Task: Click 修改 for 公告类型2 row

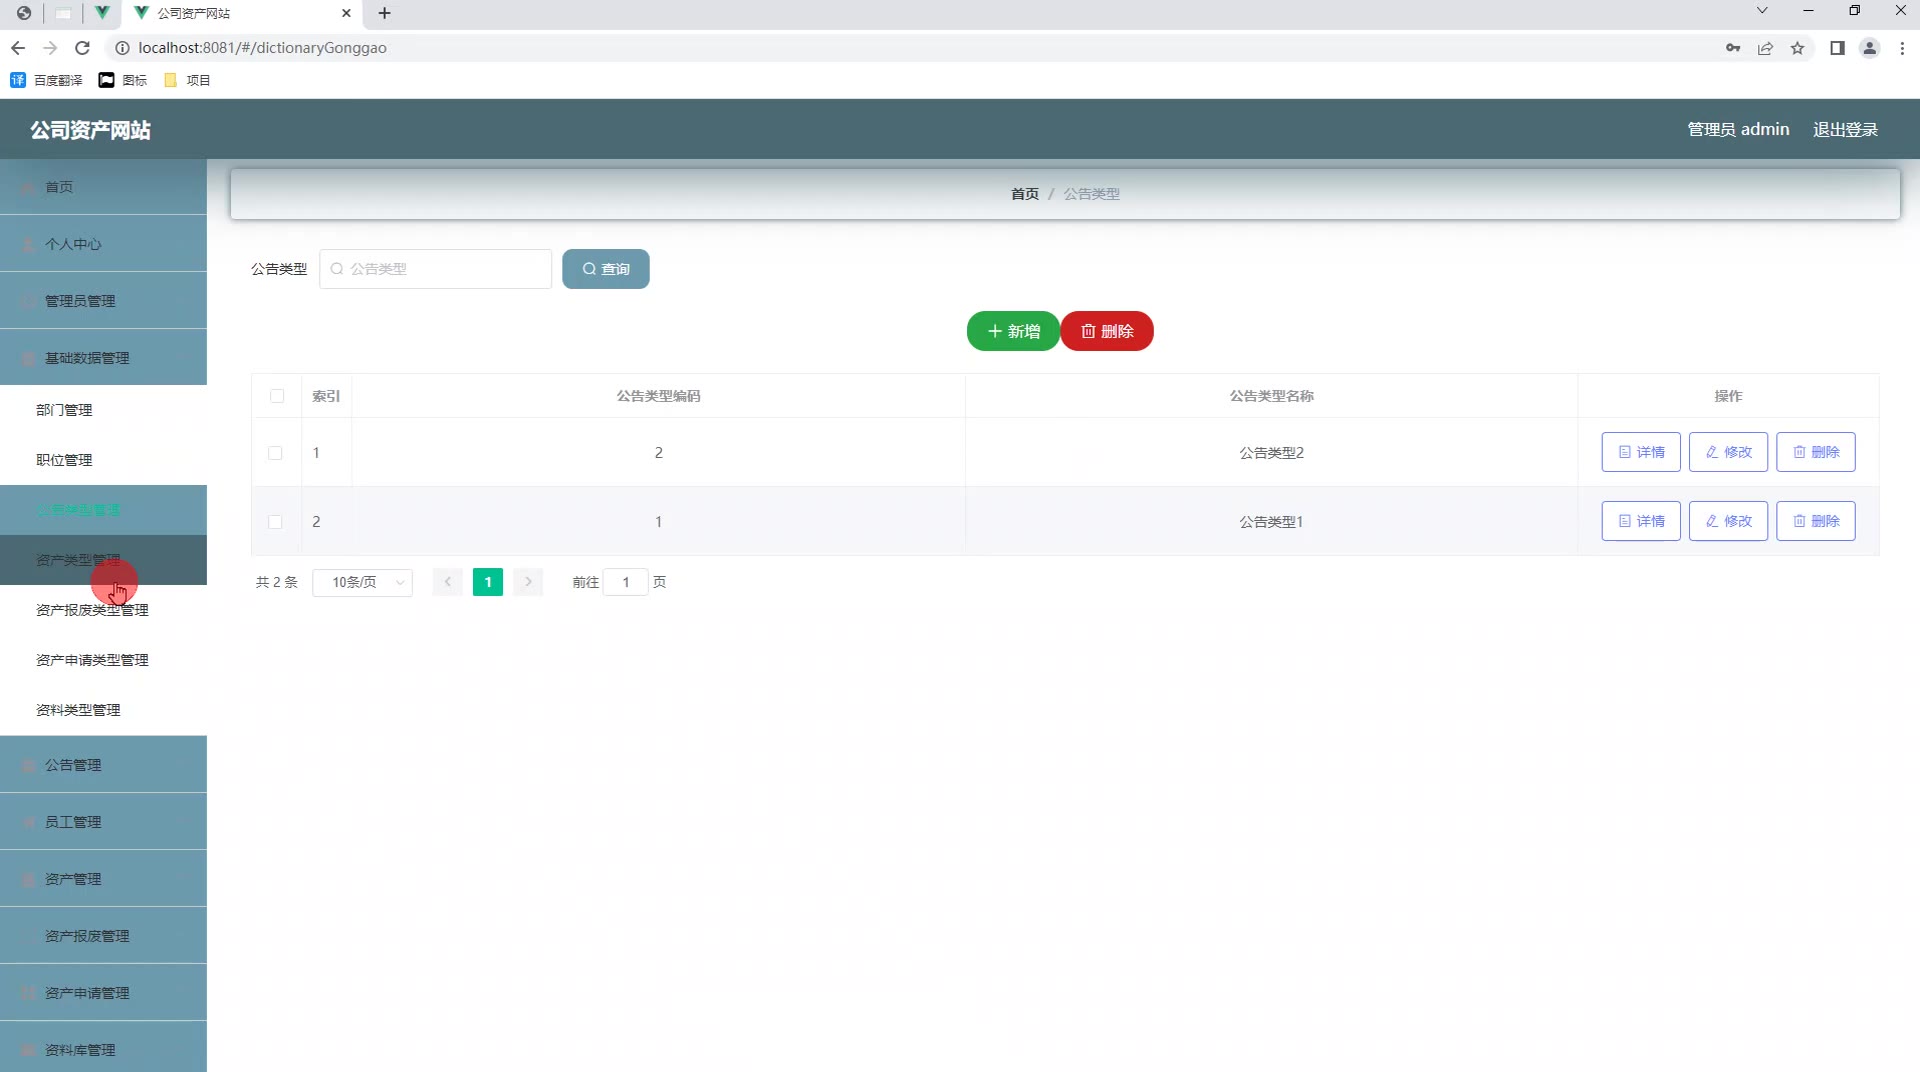Action: tap(1728, 452)
